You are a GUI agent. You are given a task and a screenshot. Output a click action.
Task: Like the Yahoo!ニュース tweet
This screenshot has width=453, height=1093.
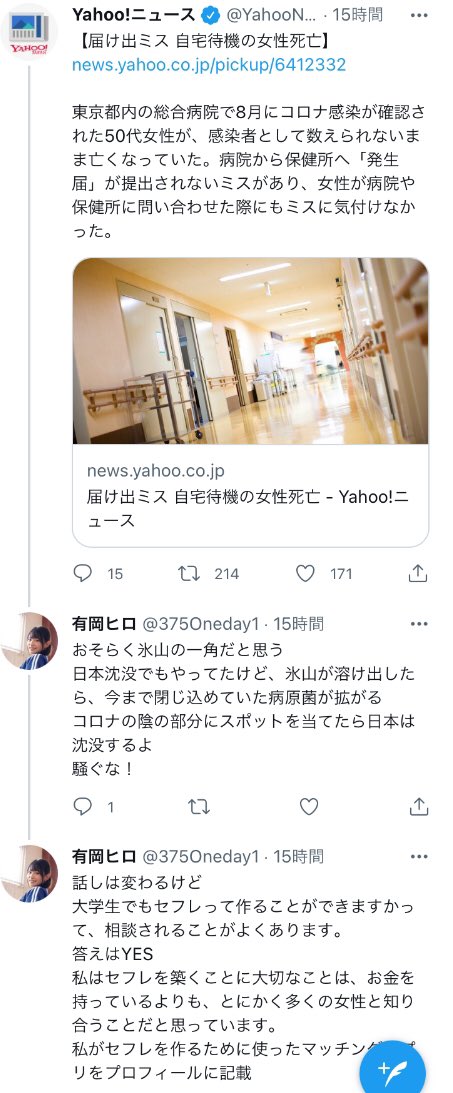(305, 574)
